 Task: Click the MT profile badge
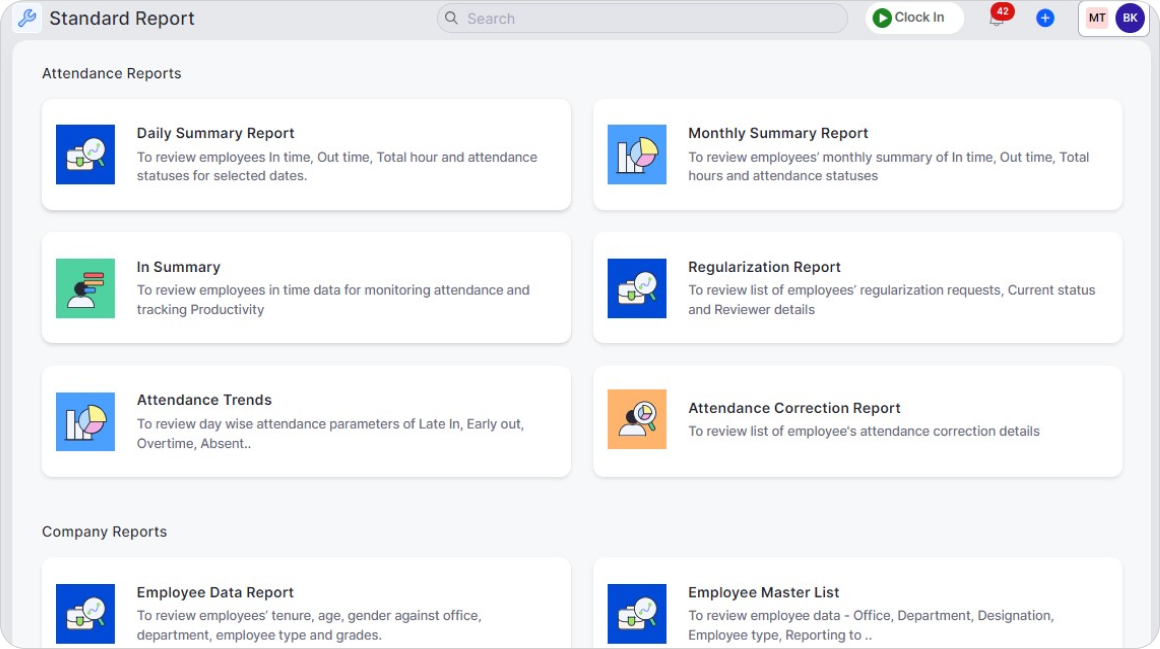click(x=1097, y=18)
